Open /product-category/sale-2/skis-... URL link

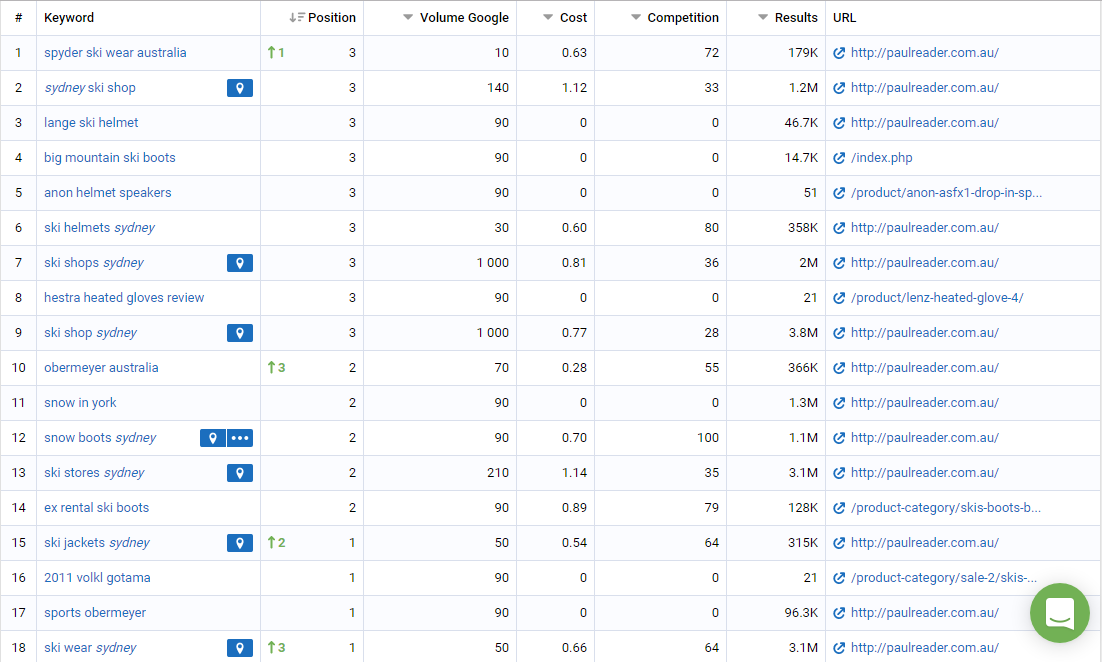(x=944, y=578)
